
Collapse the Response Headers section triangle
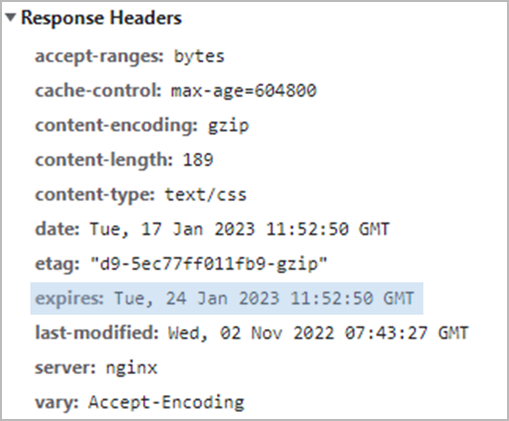[x=11, y=18]
